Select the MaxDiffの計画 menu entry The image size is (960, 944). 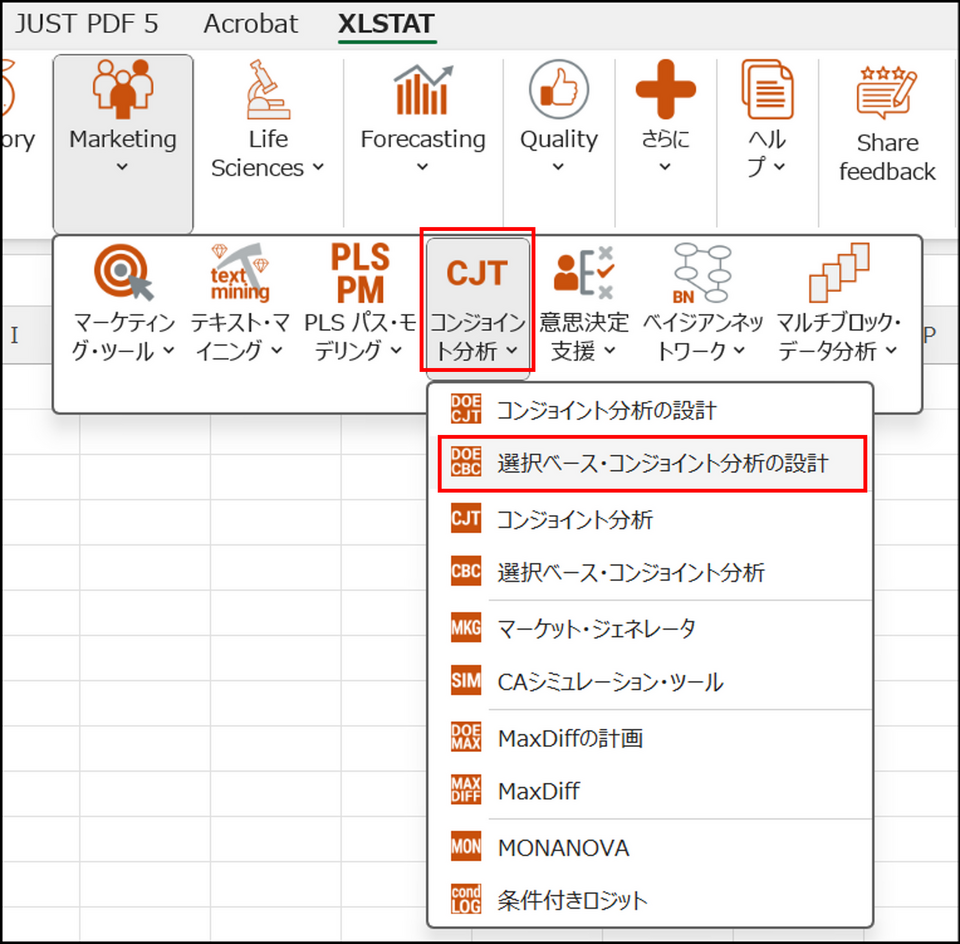(x=570, y=739)
